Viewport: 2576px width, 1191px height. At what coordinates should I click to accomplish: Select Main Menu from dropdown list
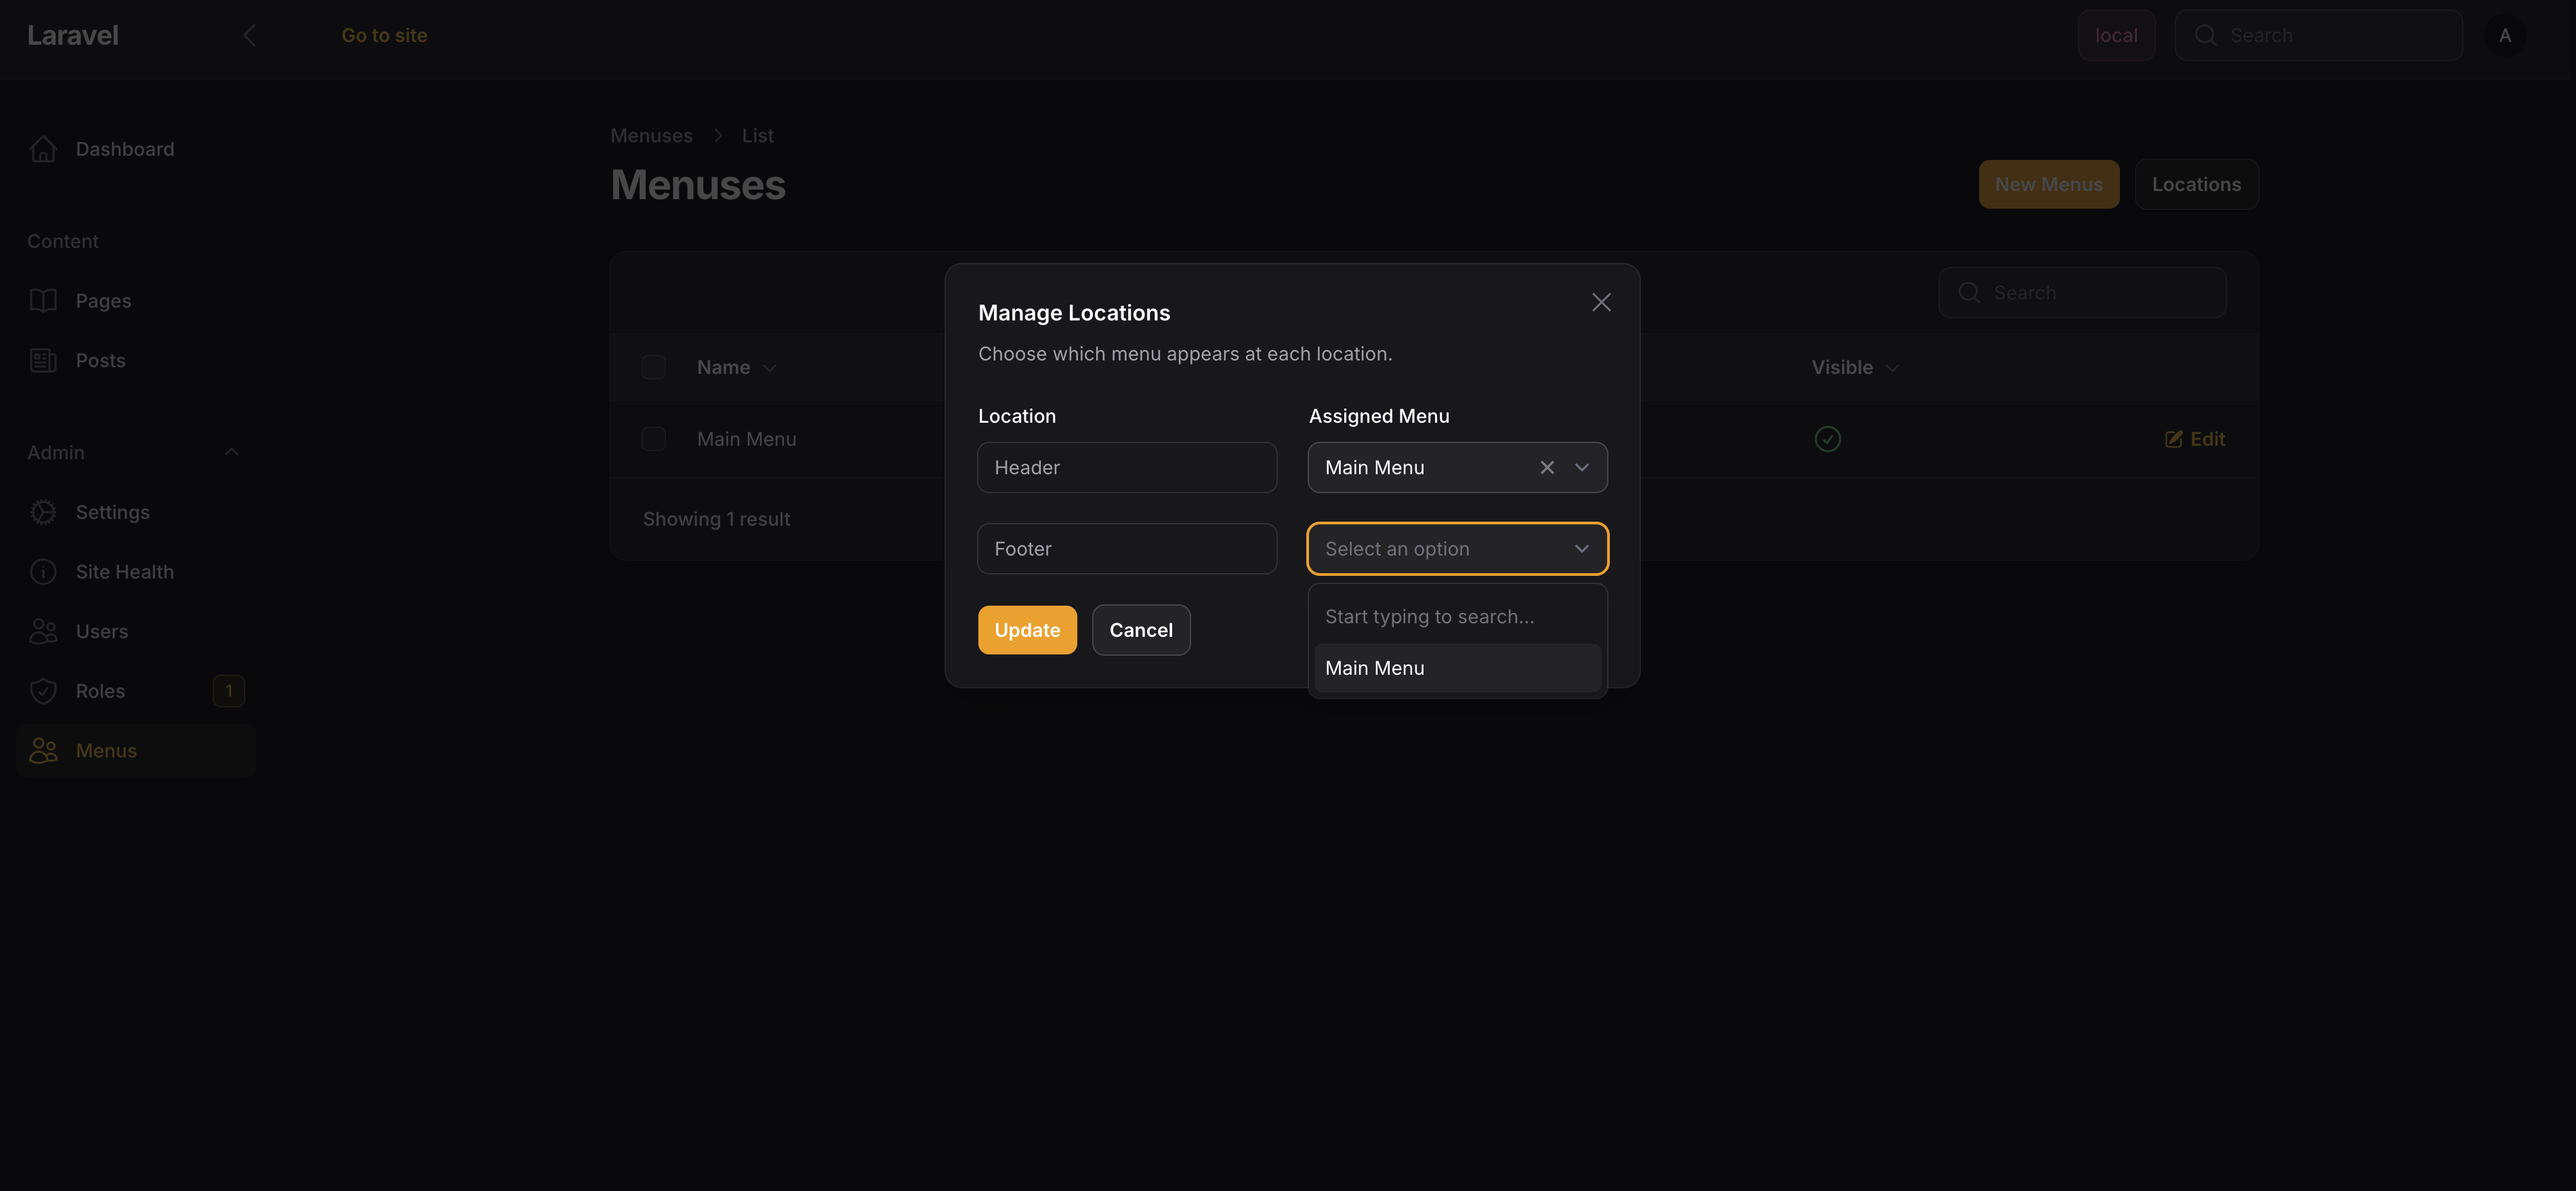coord(1456,668)
